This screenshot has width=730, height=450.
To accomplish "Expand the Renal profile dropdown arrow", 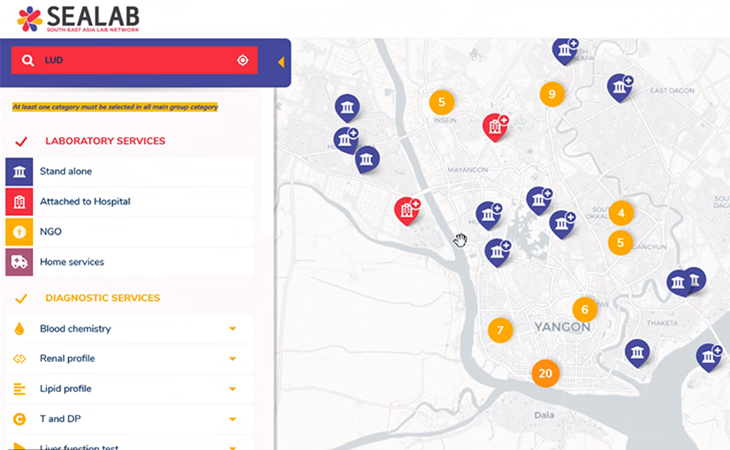I will point(233,359).
